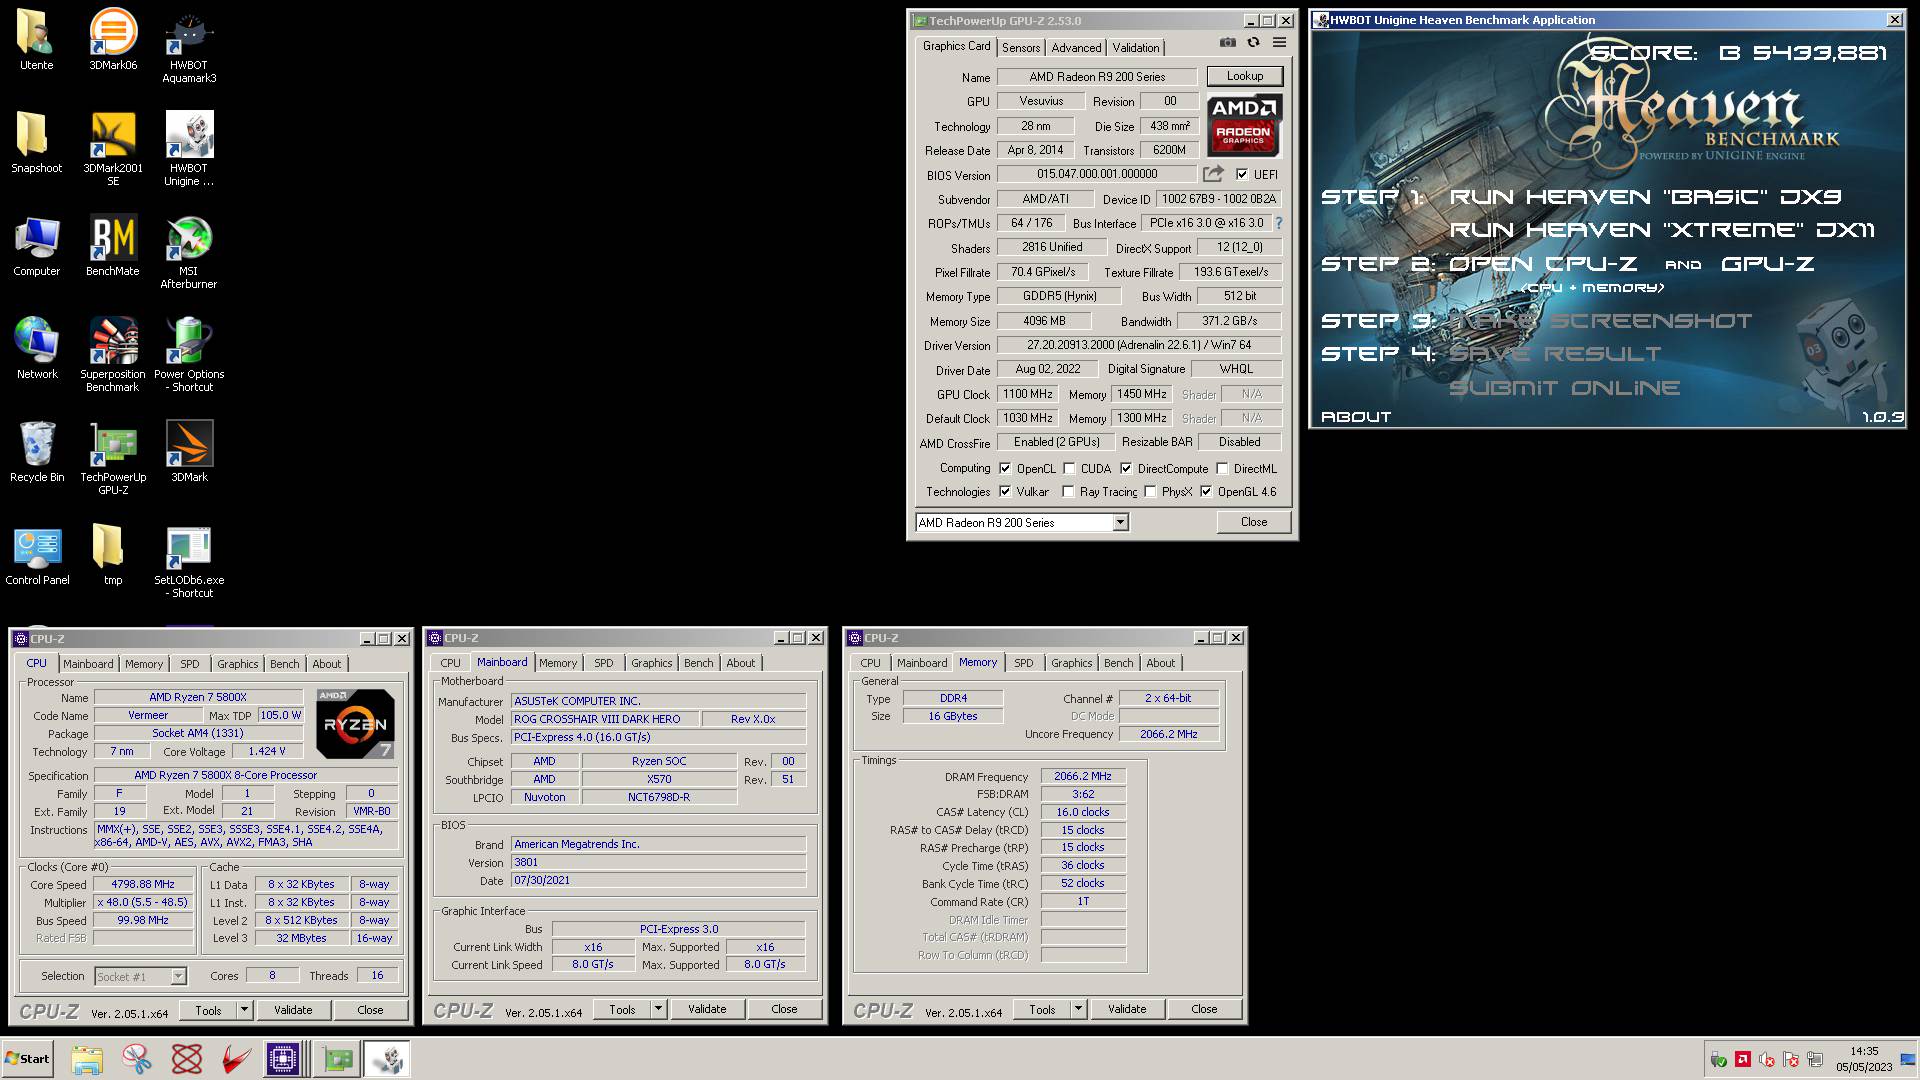Toggle the OpenGL 4.6 checkbox
The image size is (1920, 1080).
tap(1206, 491)
